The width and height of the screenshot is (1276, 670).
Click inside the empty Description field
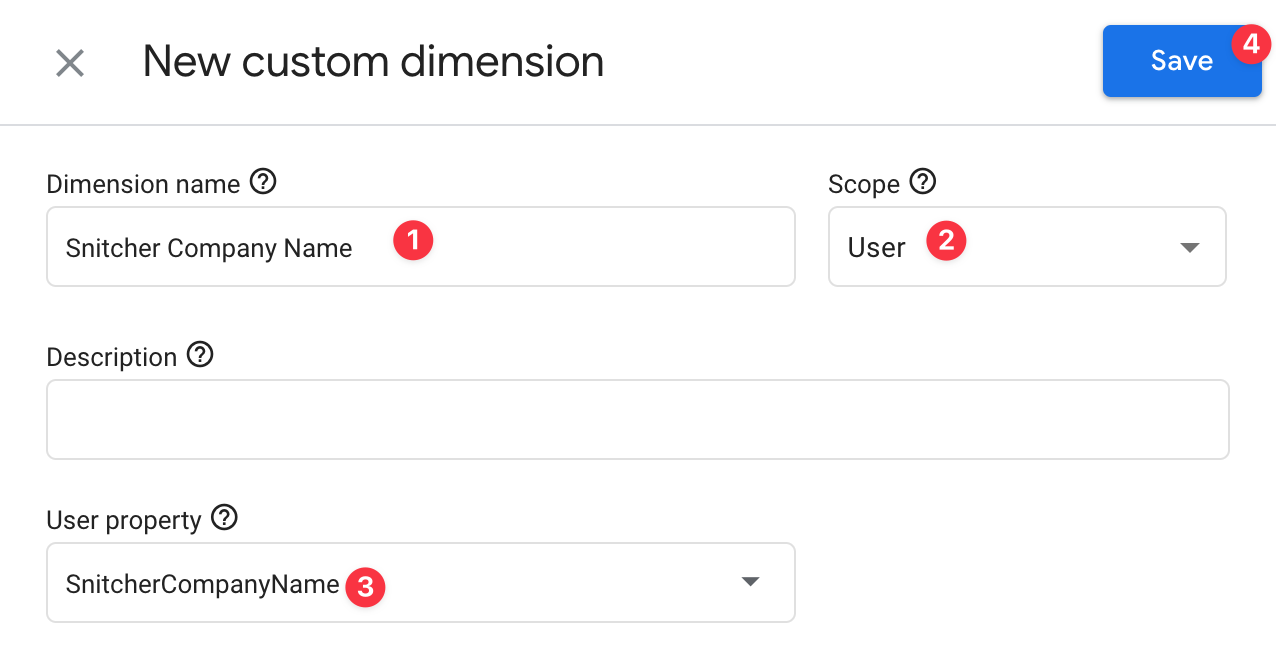click(638, 419)
